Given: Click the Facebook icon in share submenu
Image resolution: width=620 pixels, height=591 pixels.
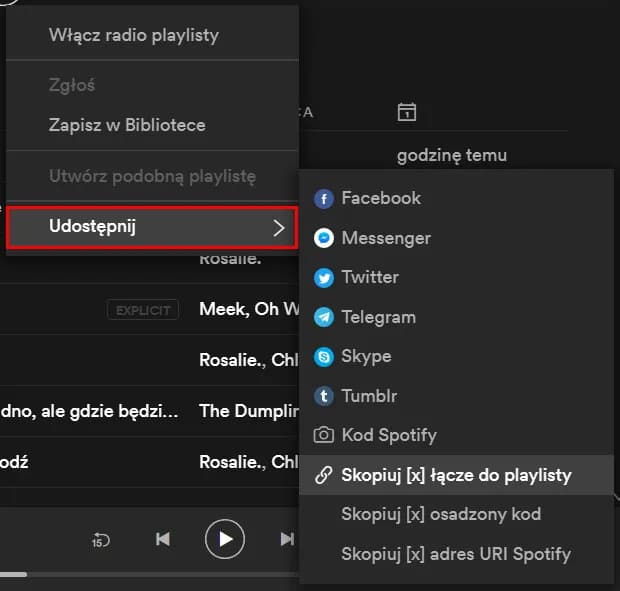Looking at the screenshot, I should (323, 199).
